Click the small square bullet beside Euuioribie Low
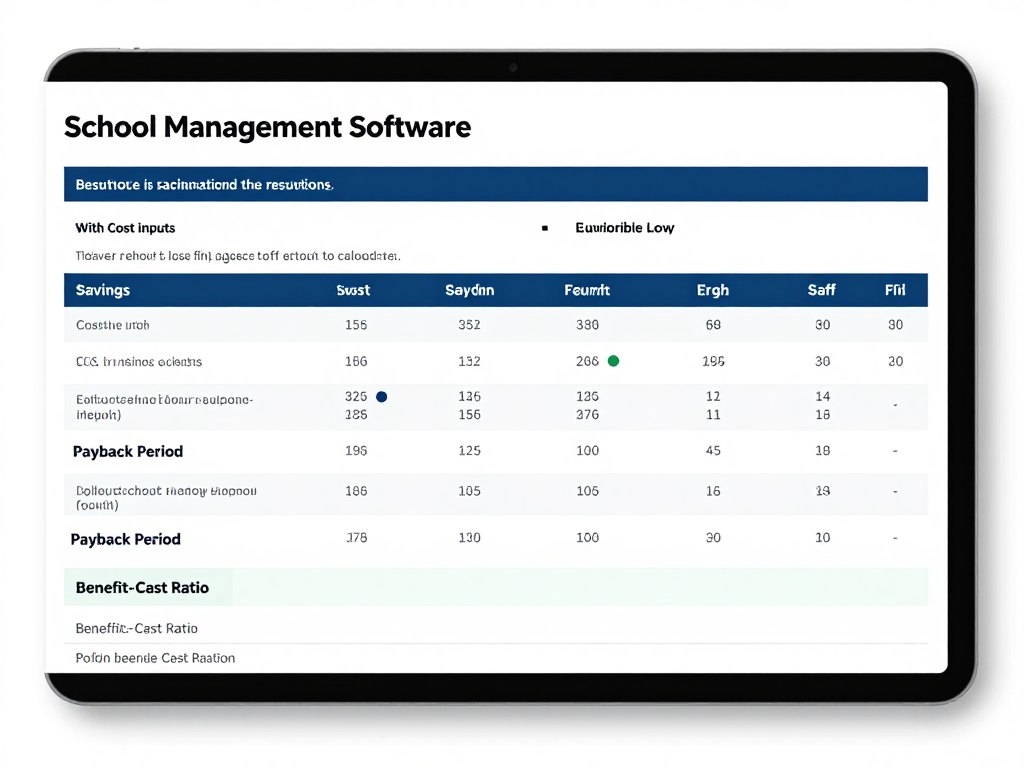 [545, 228]
